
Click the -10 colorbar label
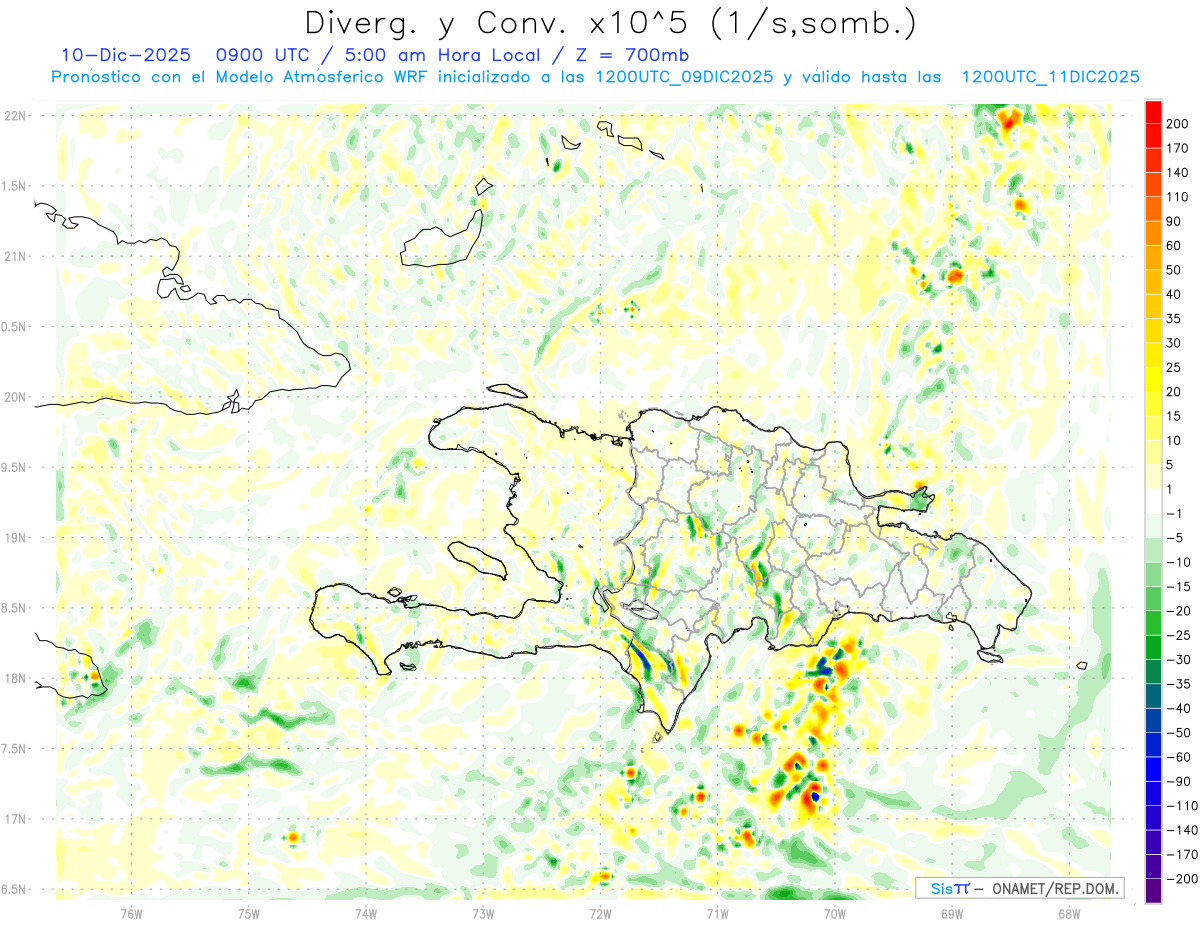[1181, 562]
